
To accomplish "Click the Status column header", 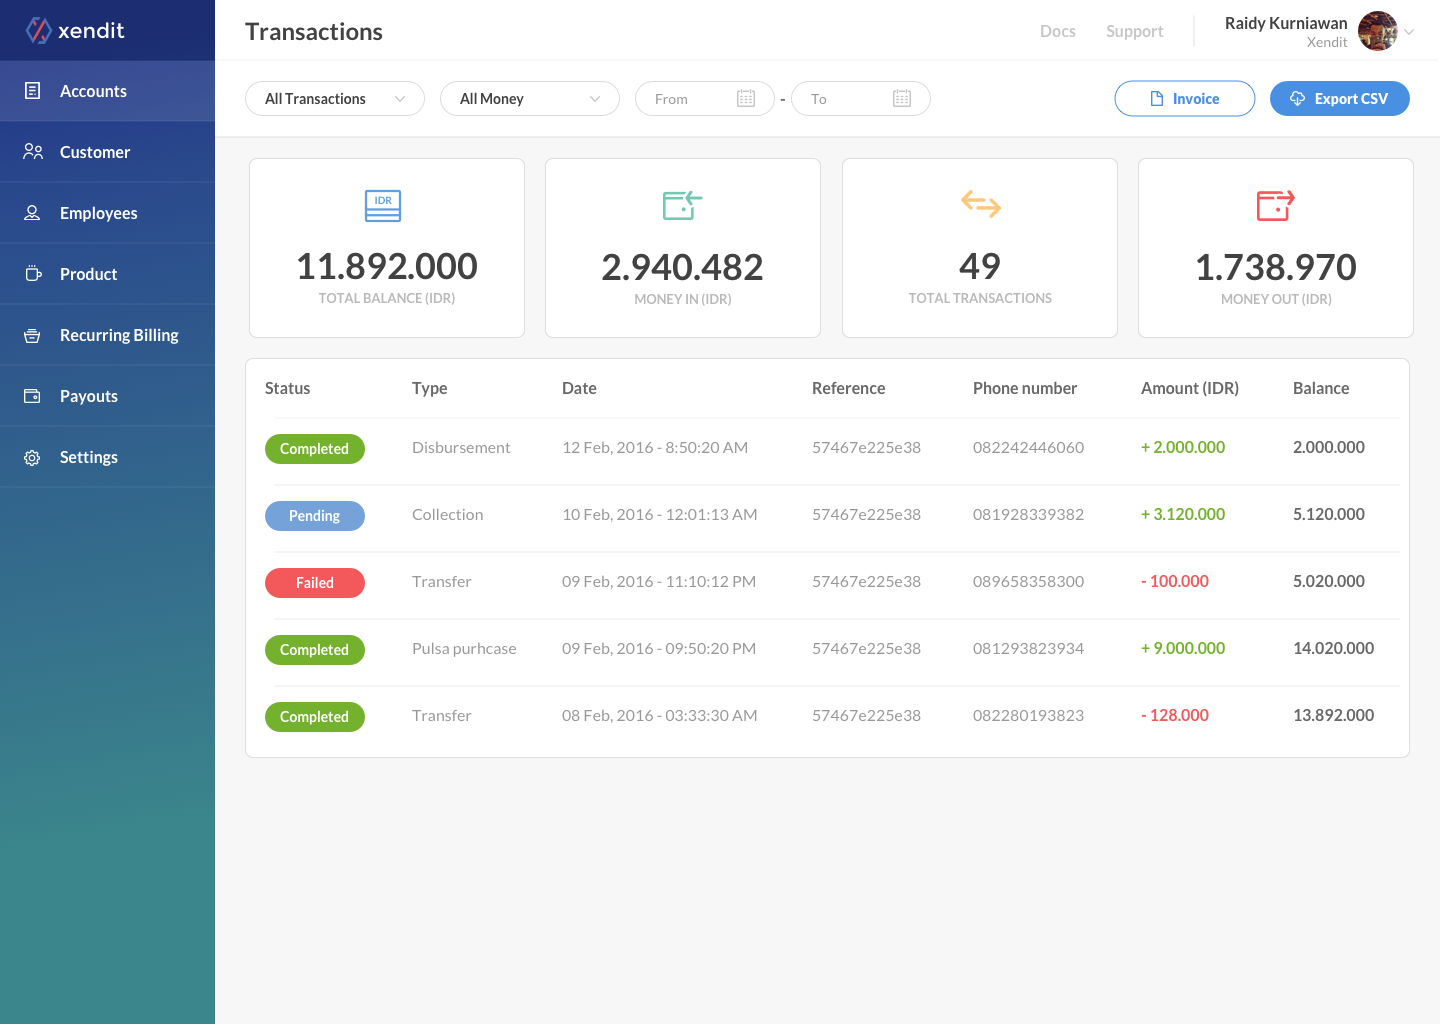I will click(x=288, y=388).
